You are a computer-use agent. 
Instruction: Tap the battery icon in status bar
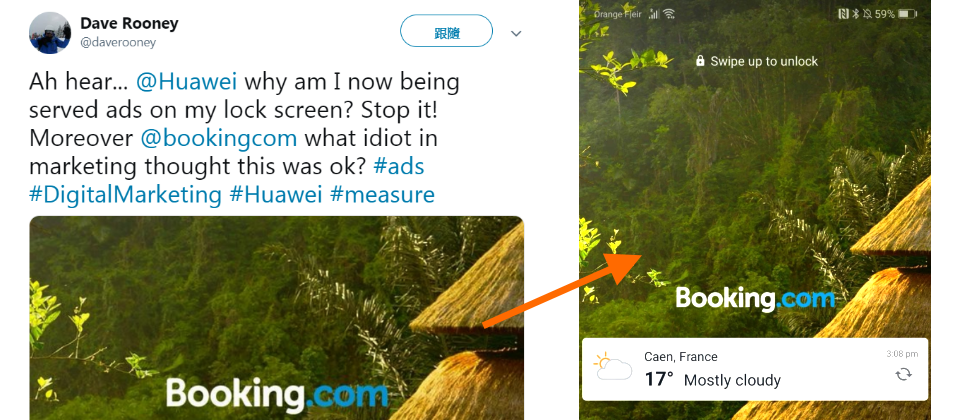(907, 13)
